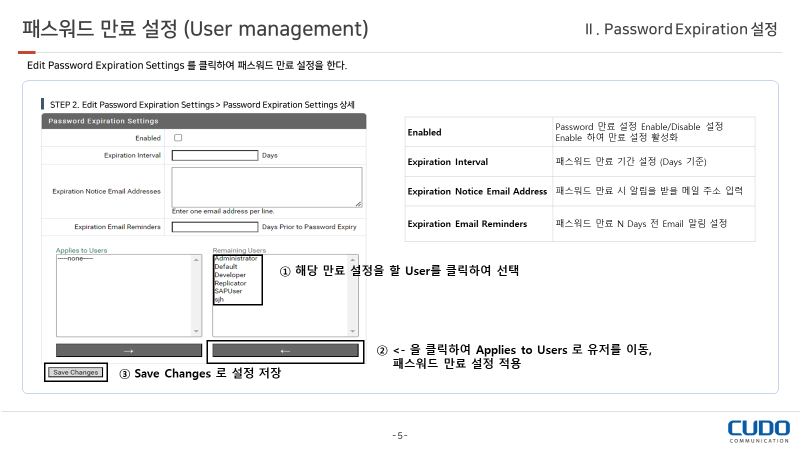The width and height of the screenshot is (800, 450).
Task: Enable the password expiration checkbox
Action: [178, 138]
